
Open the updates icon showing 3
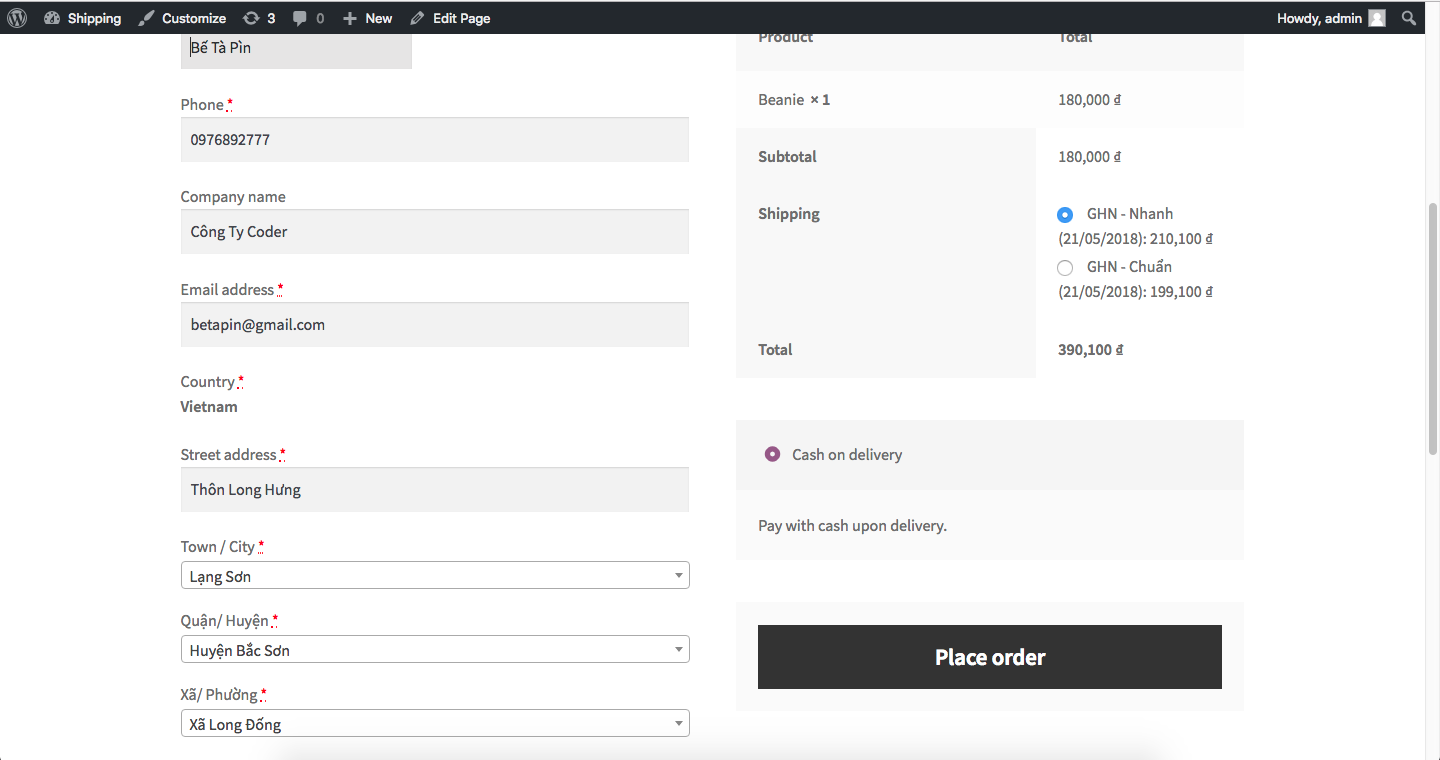click(251, 18)
